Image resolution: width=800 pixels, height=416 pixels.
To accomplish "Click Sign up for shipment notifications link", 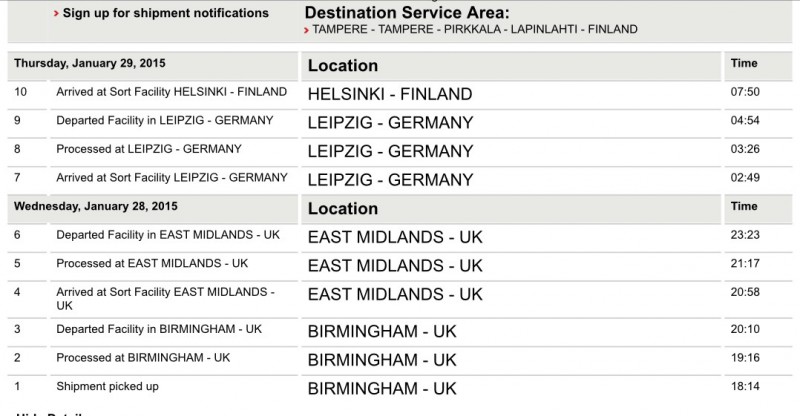I will click(x=165, y=14).
